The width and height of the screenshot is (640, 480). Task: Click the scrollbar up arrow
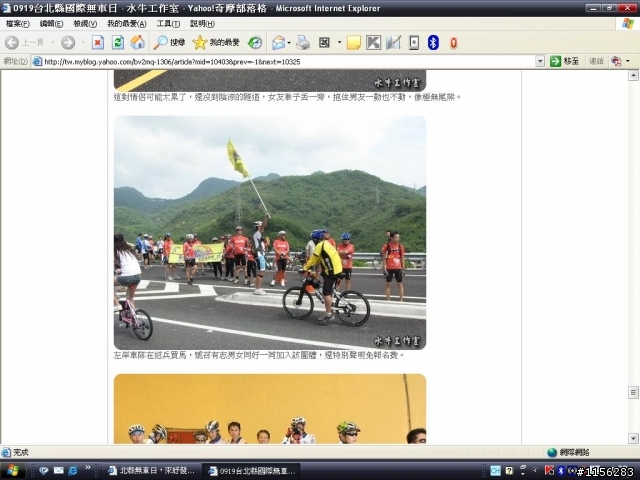click(633, 75)
